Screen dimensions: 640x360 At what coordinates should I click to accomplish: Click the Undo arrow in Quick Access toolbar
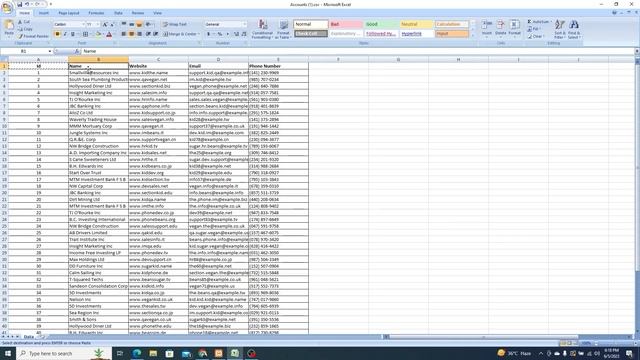click(27, 4)
